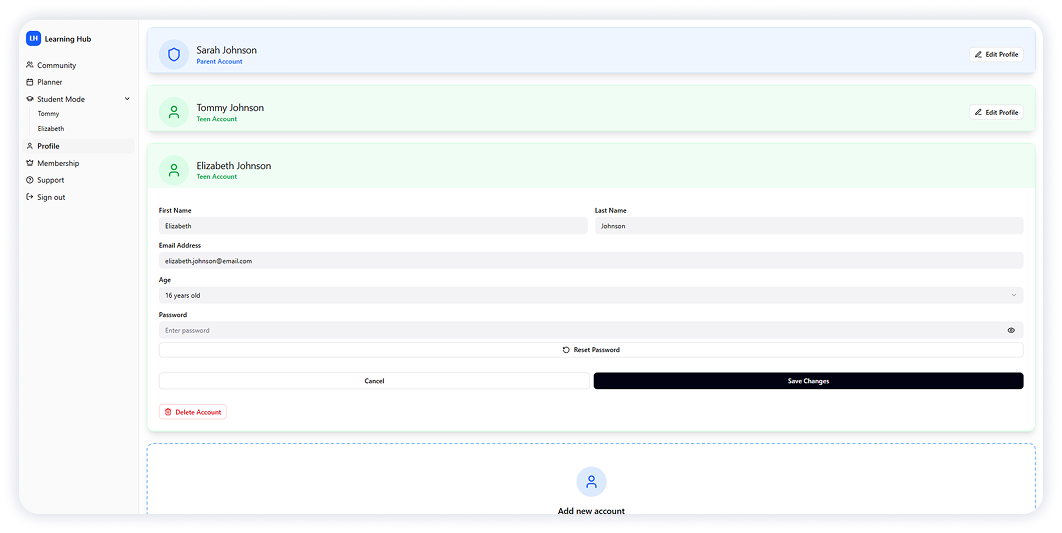
Task: Click Sarah Johnson's shield avatar icon
Action: click(174, 55)
